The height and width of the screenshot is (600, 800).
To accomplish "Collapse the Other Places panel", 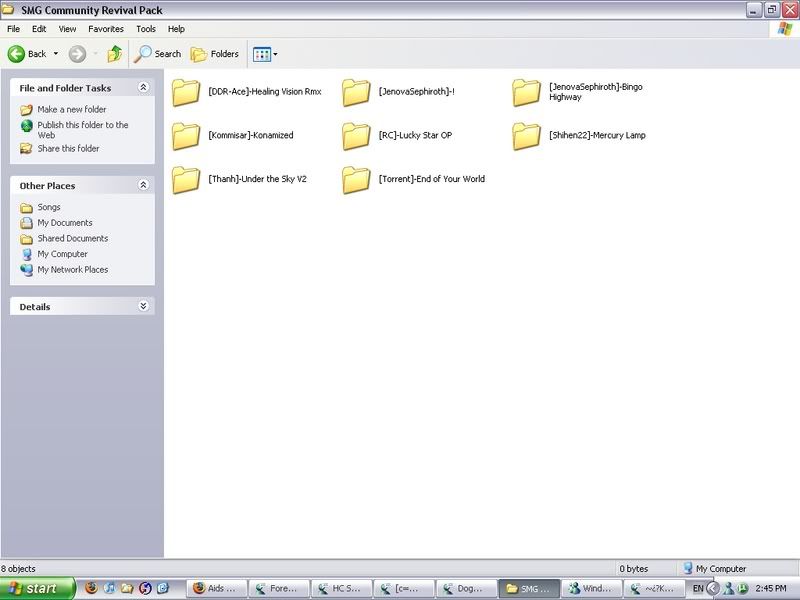I will point(143,185).
